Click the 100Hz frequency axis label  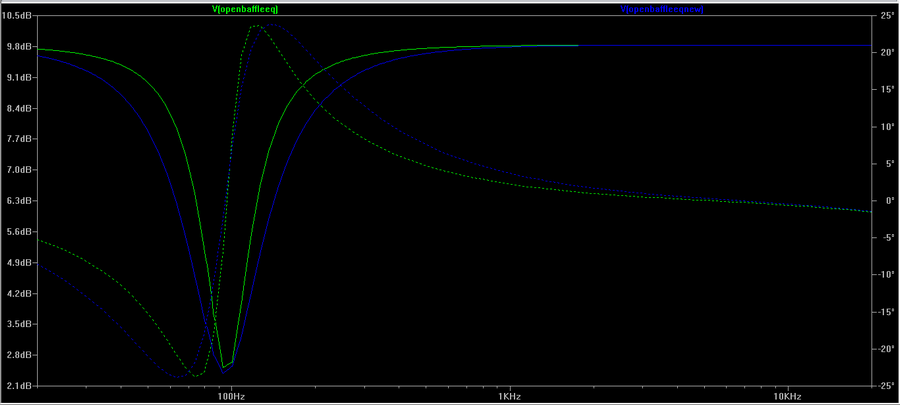231,396
